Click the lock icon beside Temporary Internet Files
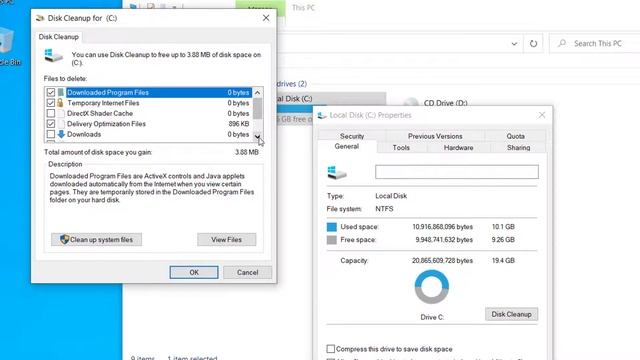640x360 pixels. click(60, 102)
